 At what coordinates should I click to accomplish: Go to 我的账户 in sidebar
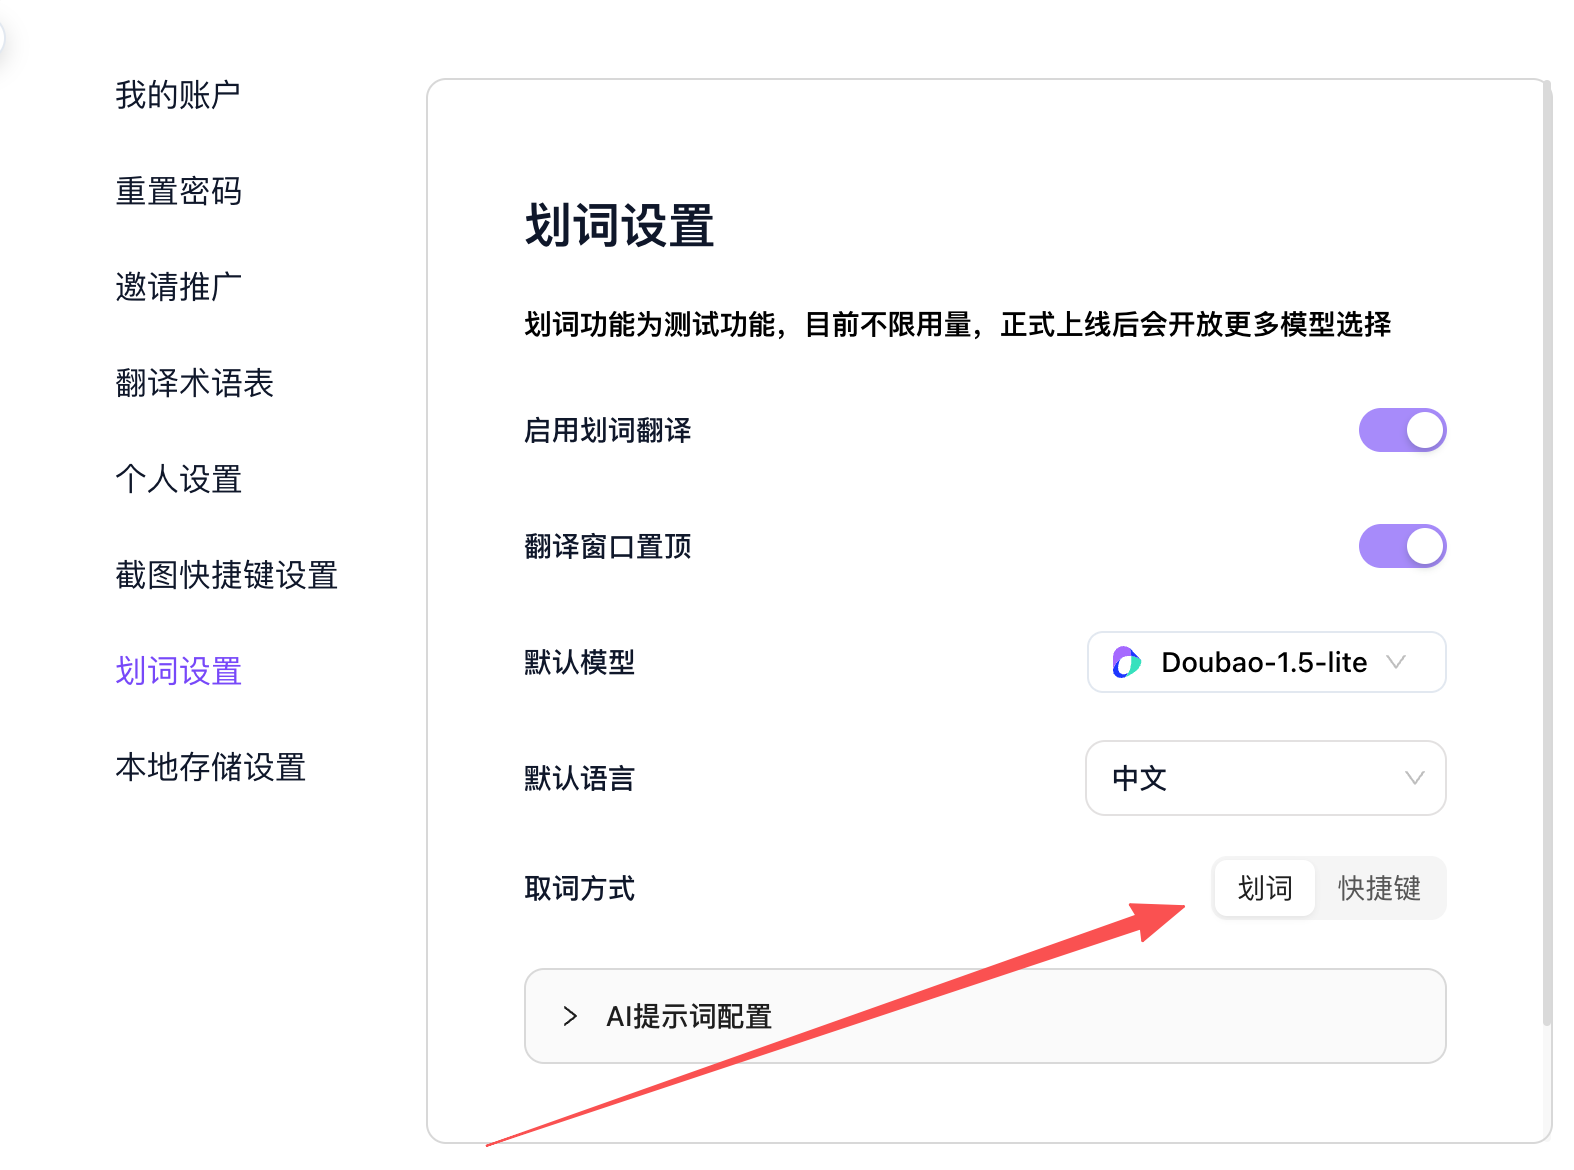pos(177,95)
